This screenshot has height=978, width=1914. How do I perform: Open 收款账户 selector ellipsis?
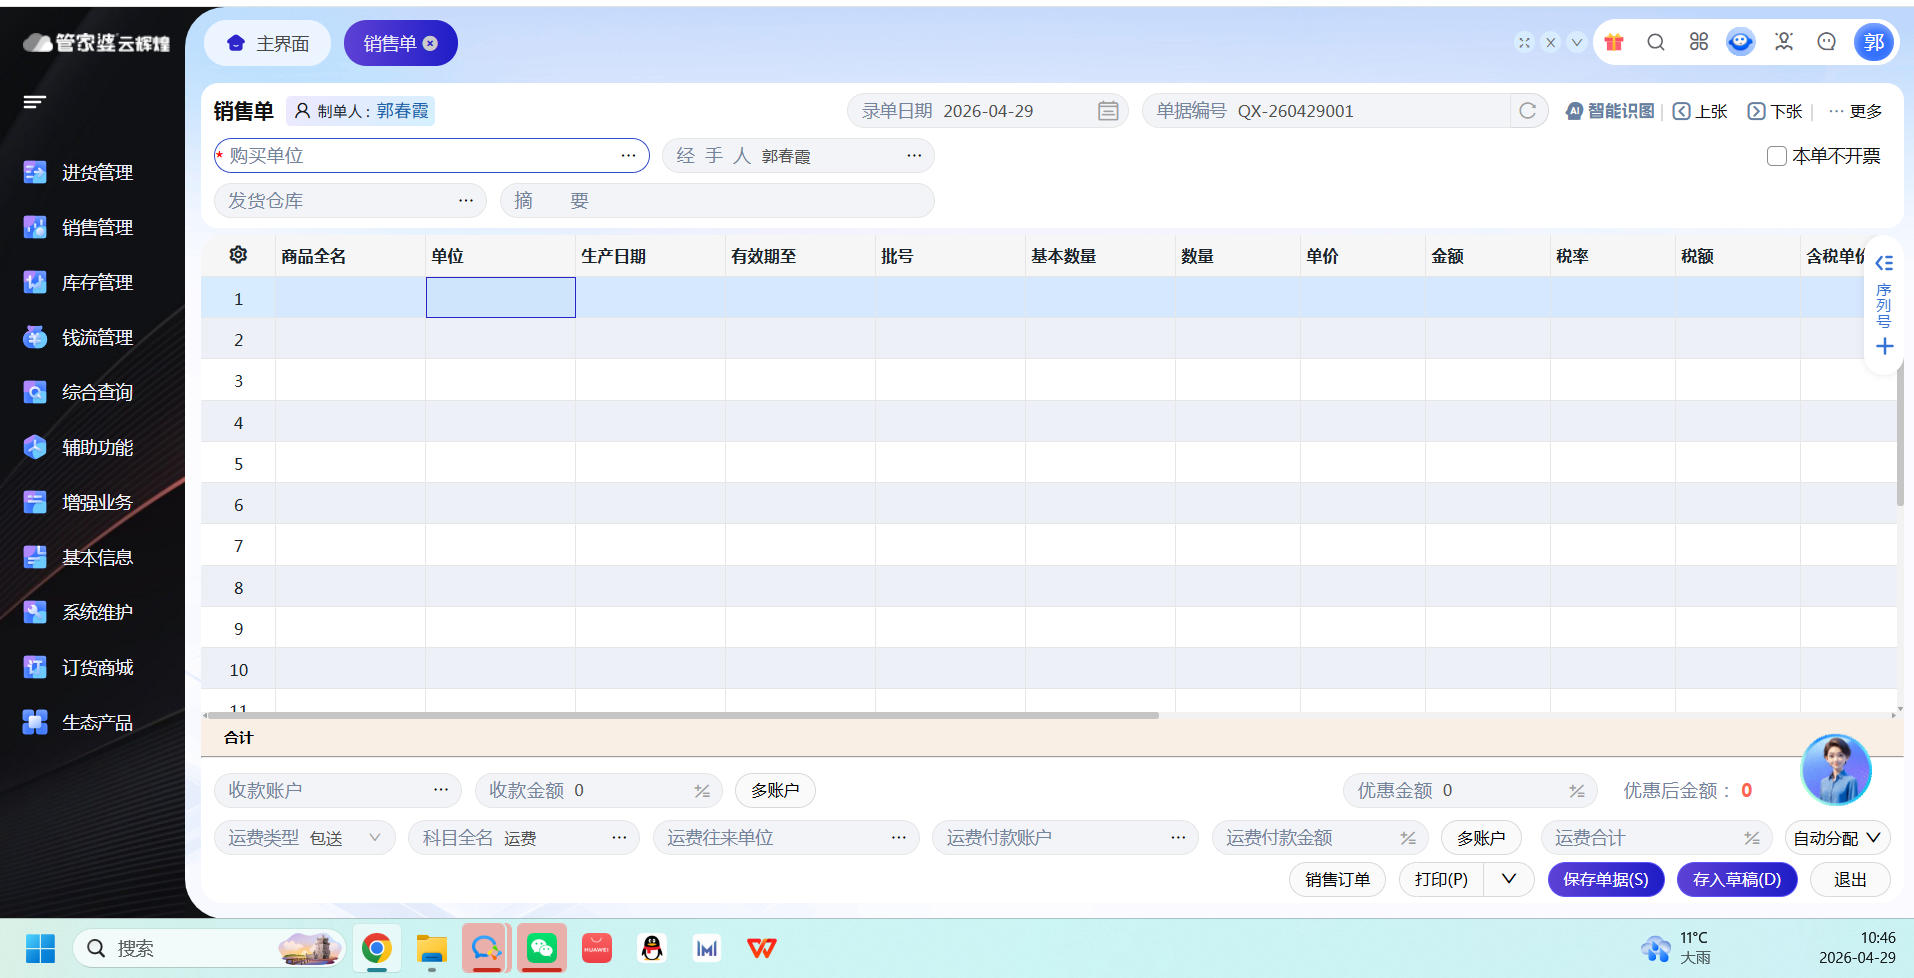441,790
